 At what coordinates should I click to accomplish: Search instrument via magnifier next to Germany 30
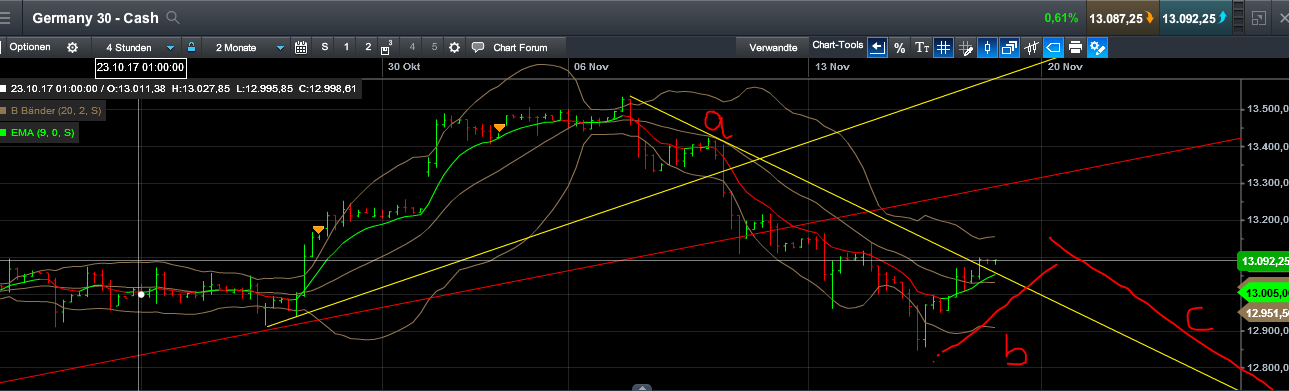(x=173, y=18)
